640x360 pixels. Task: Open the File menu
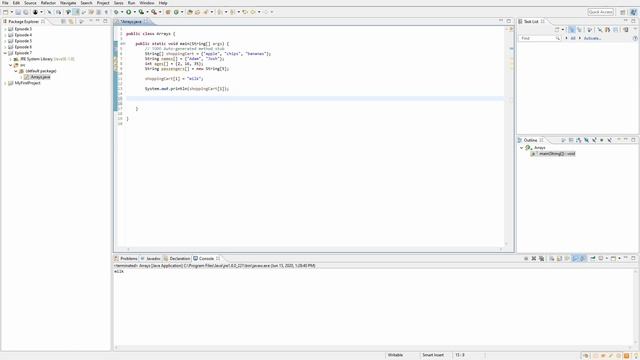pyautogui.click(x=5, y=3)
